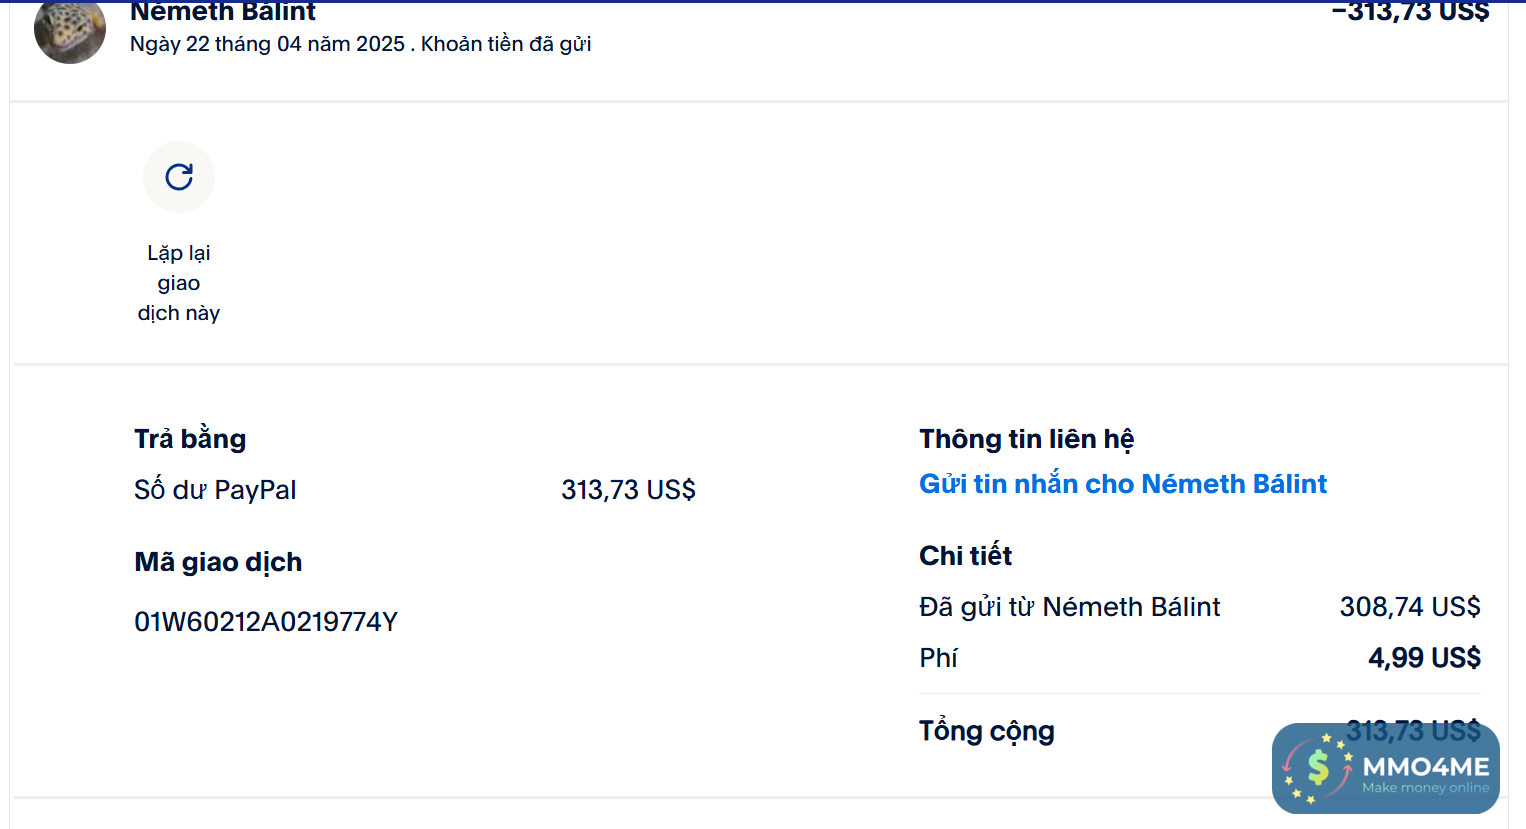Click transaction ID 01W60212A0219774Y
Screen dimensions: 1526x829
(266, 622)
